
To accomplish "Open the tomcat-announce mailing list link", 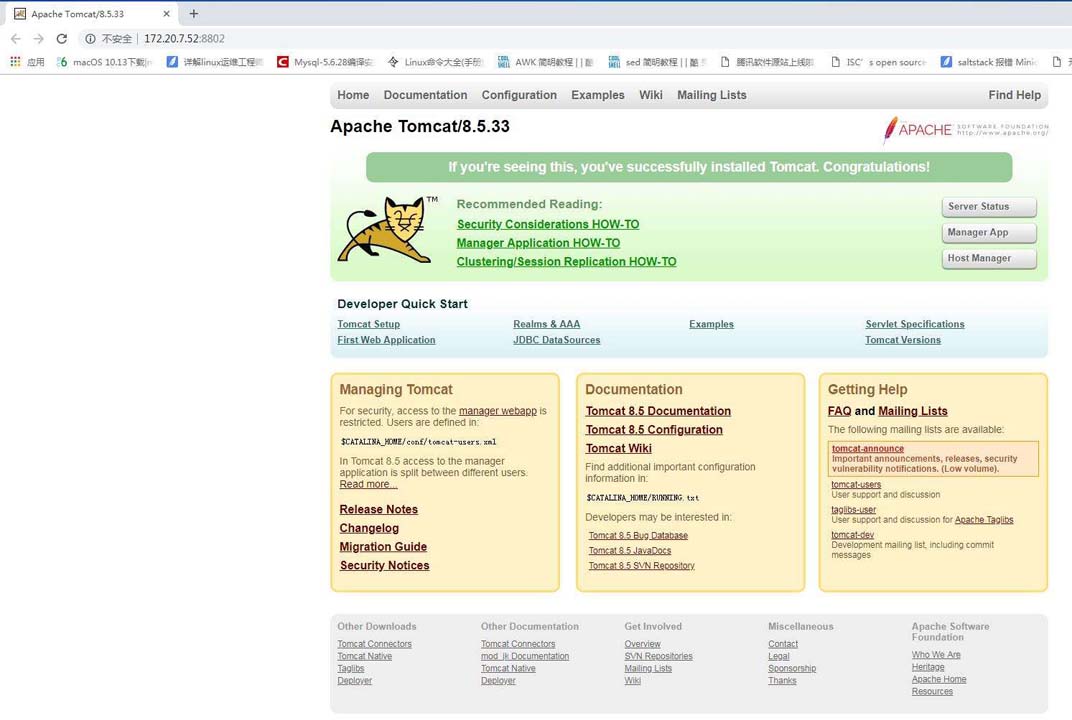I will click(x=868, y=449).
